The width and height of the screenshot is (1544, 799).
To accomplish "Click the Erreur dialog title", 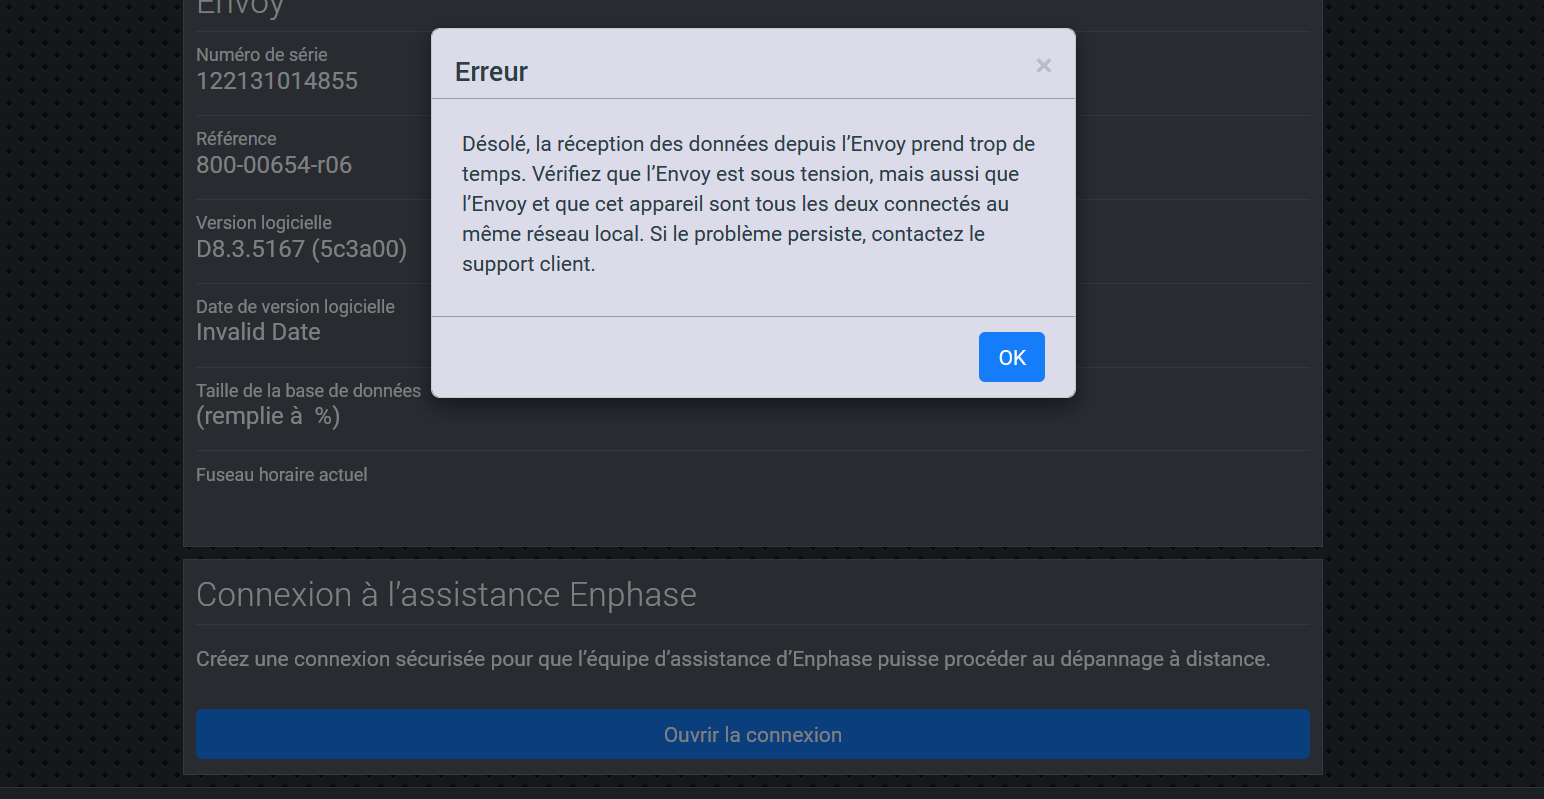I will tap(491, 72).
